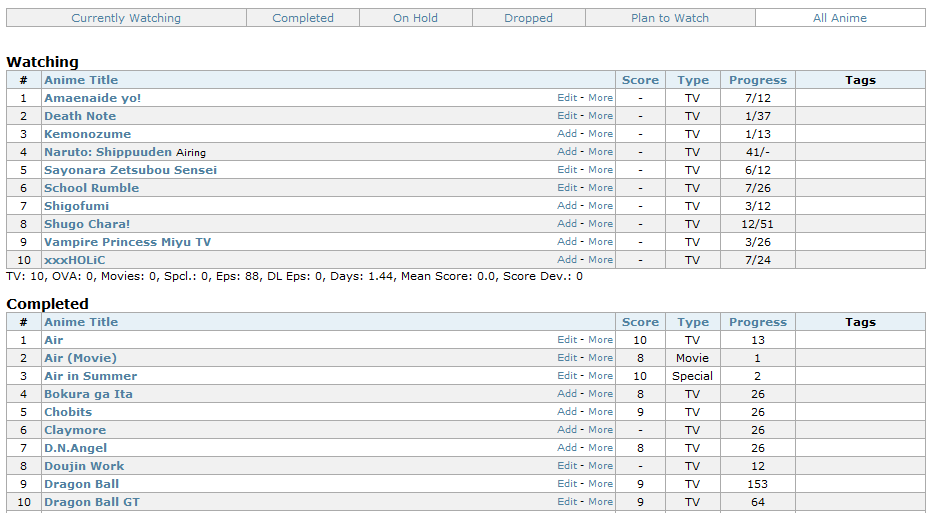Expand More for School Rumble

(x=600, y=187)
